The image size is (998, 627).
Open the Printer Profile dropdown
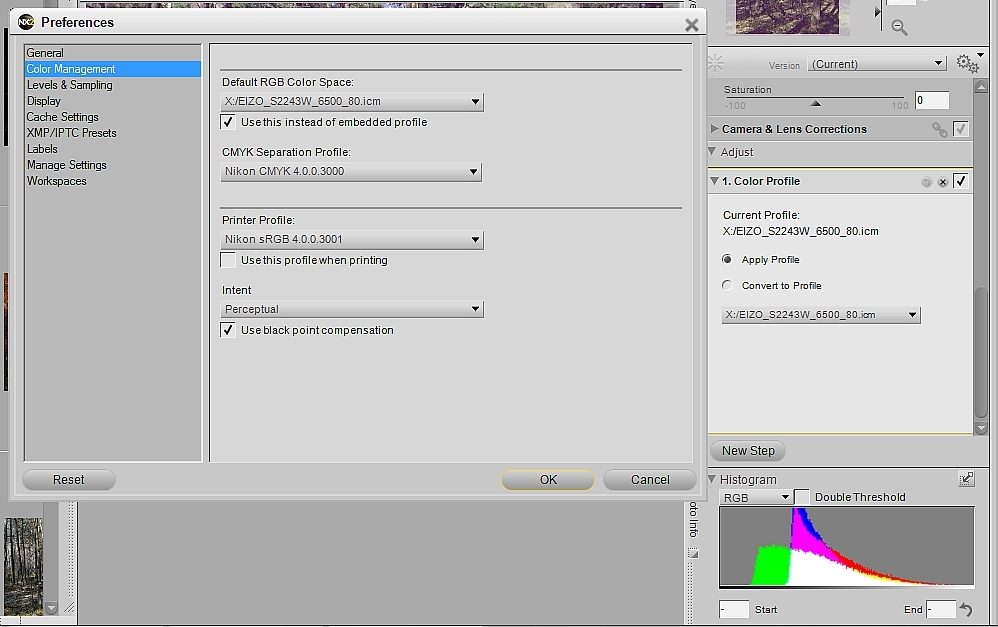[352, 240]
